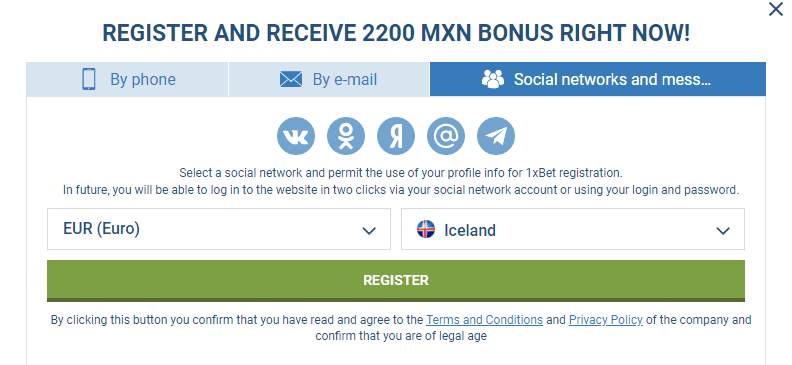Image resolution: width=792 pixels, height=365 pixels.
Task: Switch to the By phone tab
Action: [x=127, y=79]
